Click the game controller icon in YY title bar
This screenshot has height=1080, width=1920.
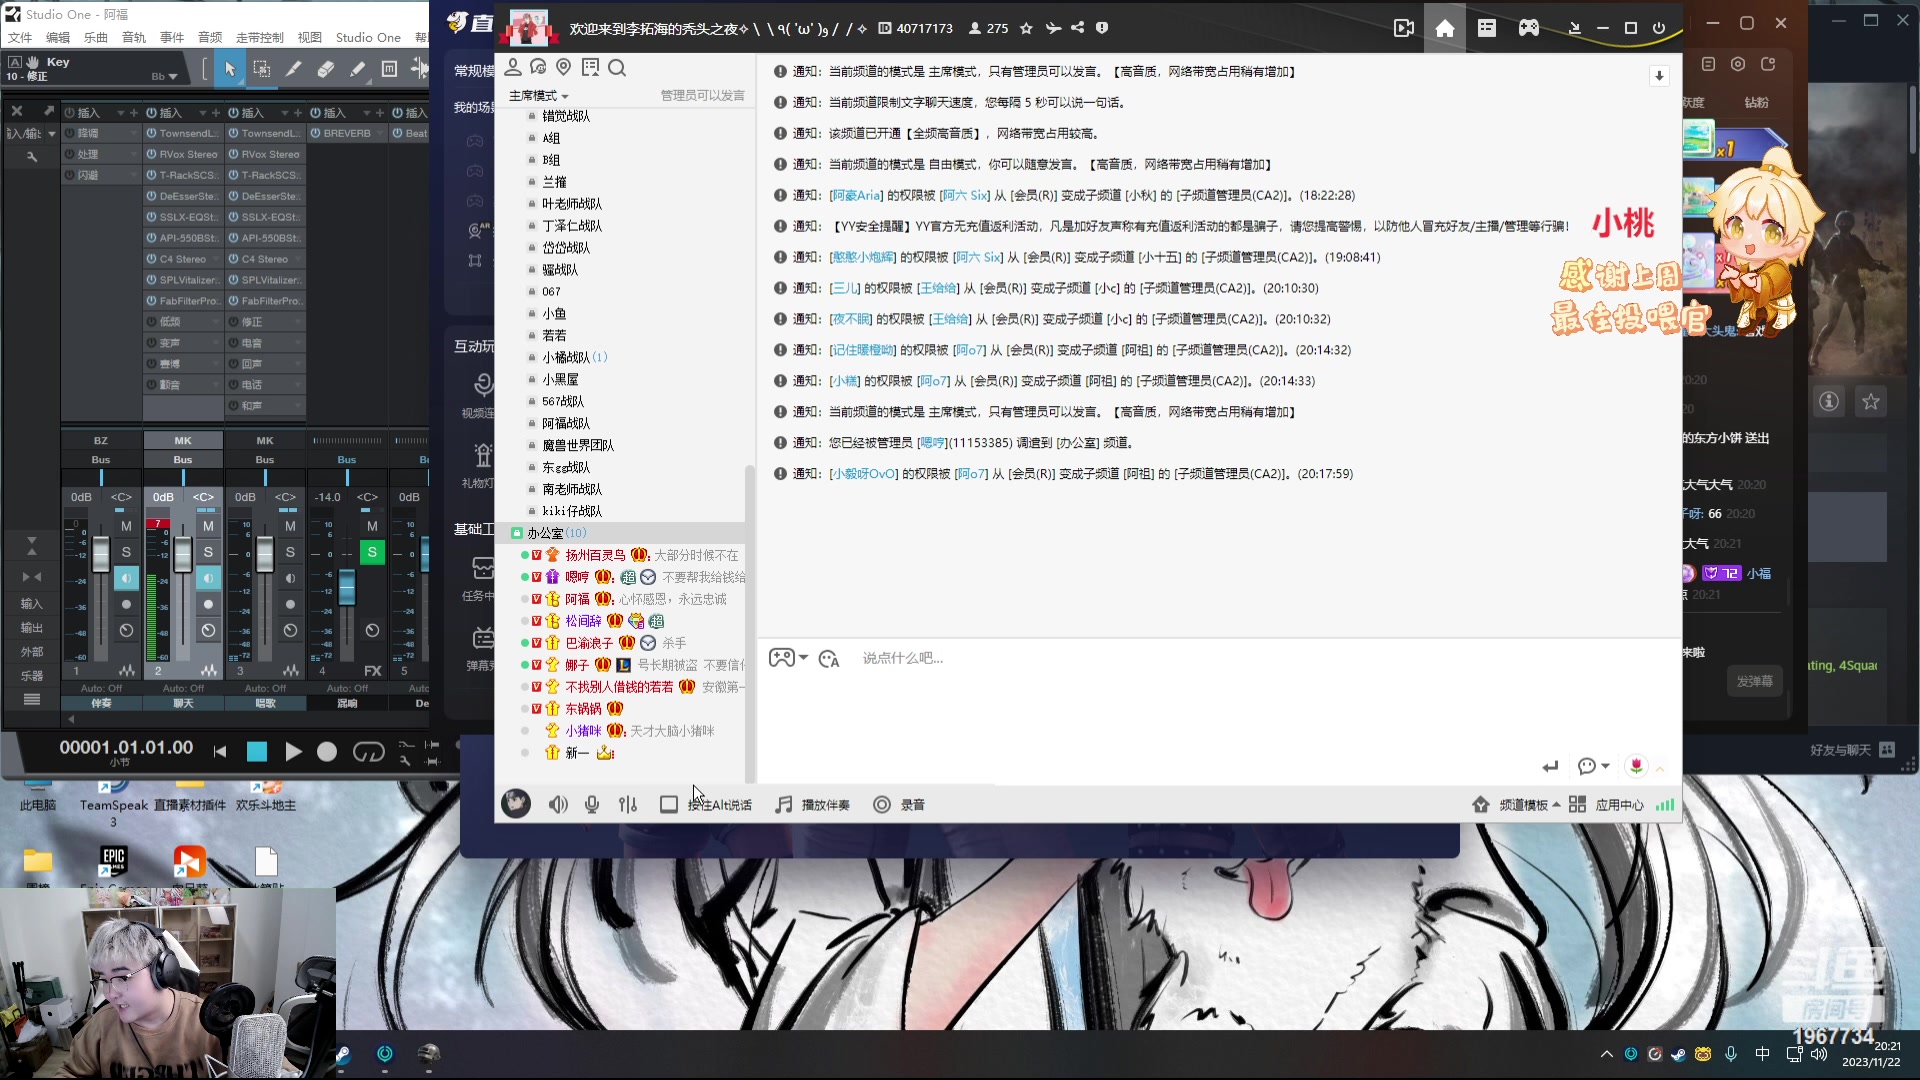1529,28
